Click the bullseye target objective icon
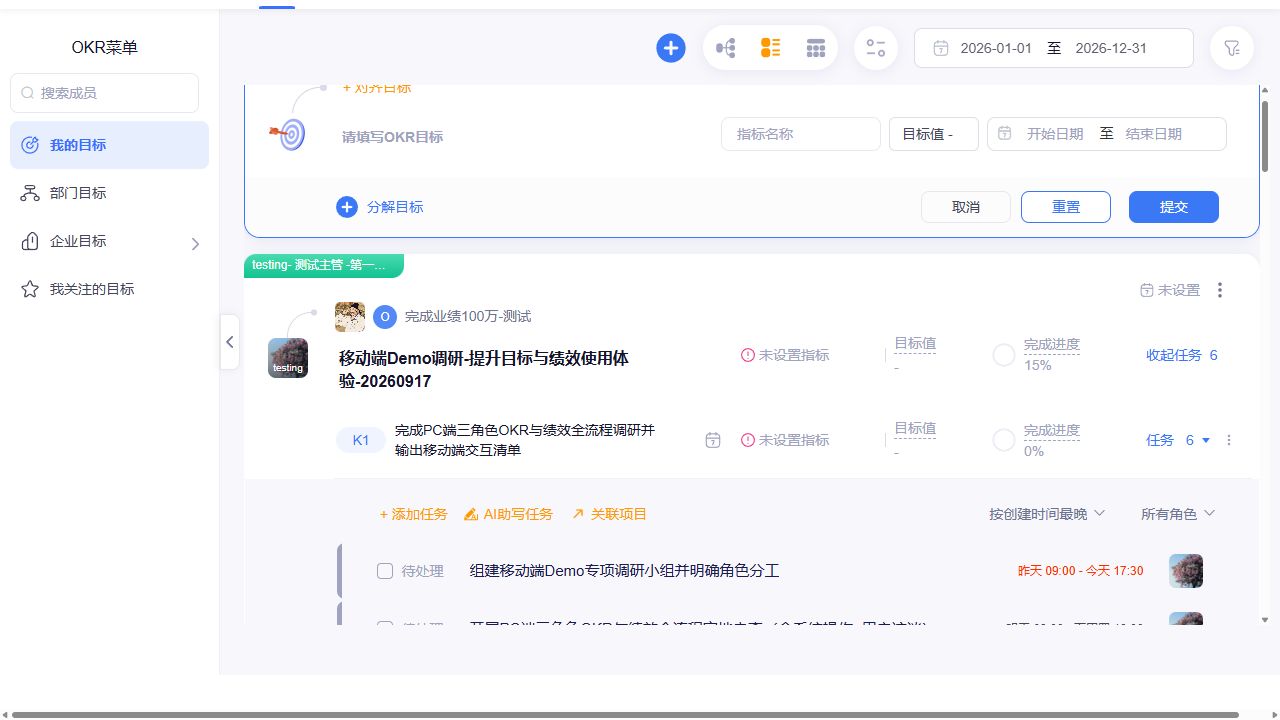 288,134
